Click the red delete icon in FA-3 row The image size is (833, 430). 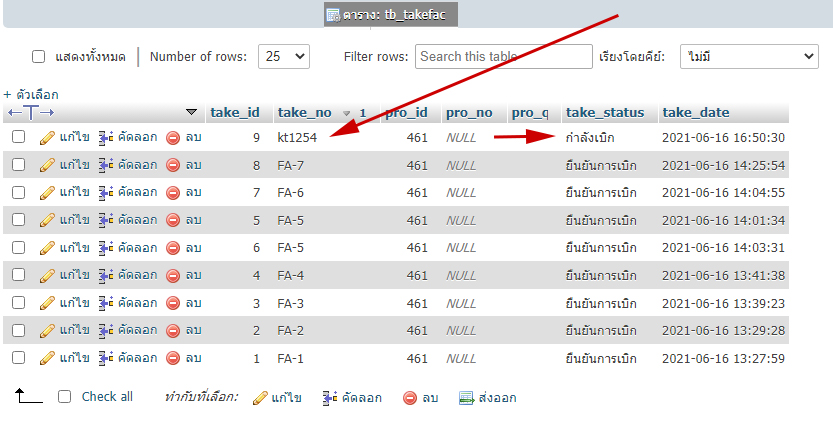pos(173,303)
